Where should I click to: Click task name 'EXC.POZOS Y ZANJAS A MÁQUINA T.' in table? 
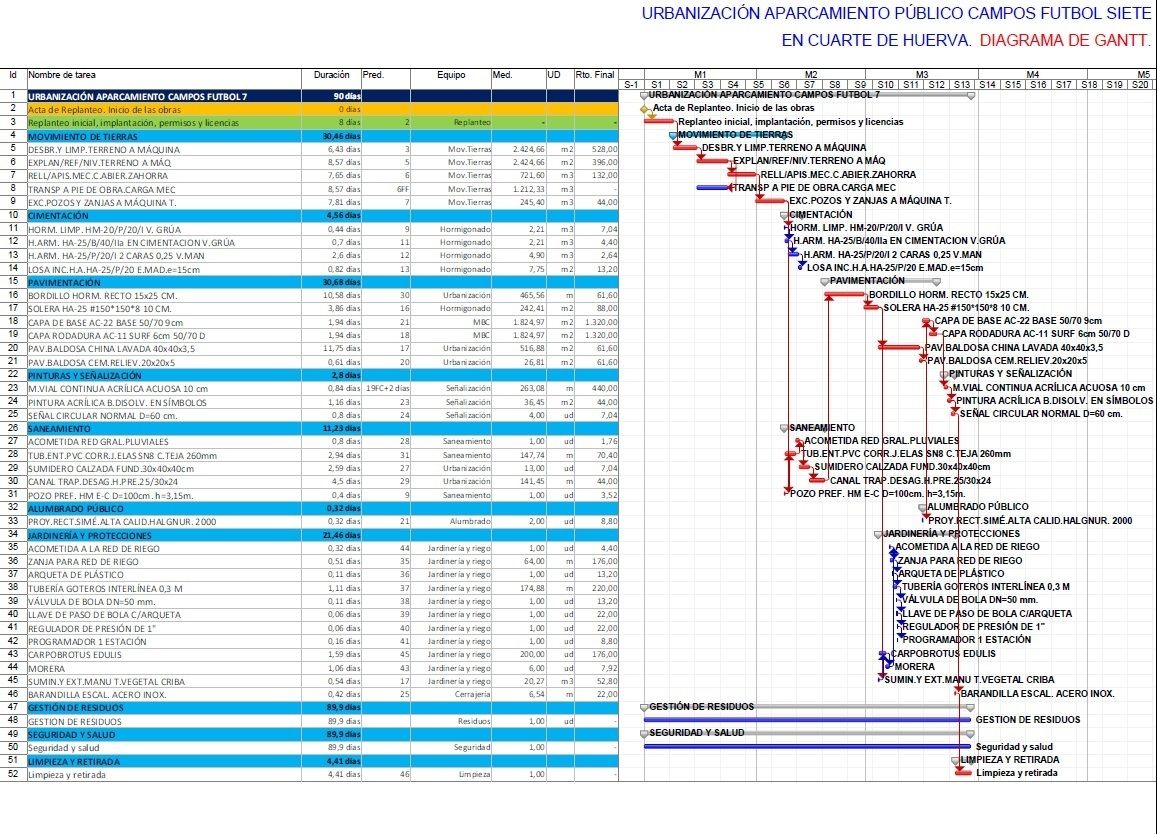click(102, 203)
